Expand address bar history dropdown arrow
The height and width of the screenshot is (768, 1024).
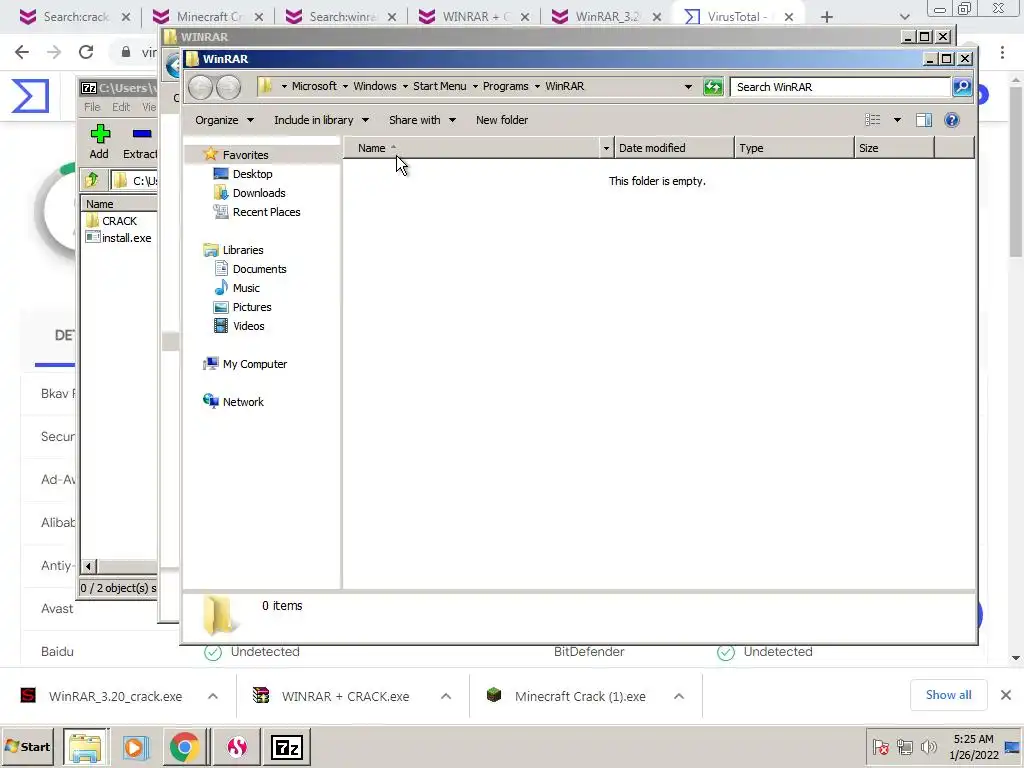click(x=688, y=87)
